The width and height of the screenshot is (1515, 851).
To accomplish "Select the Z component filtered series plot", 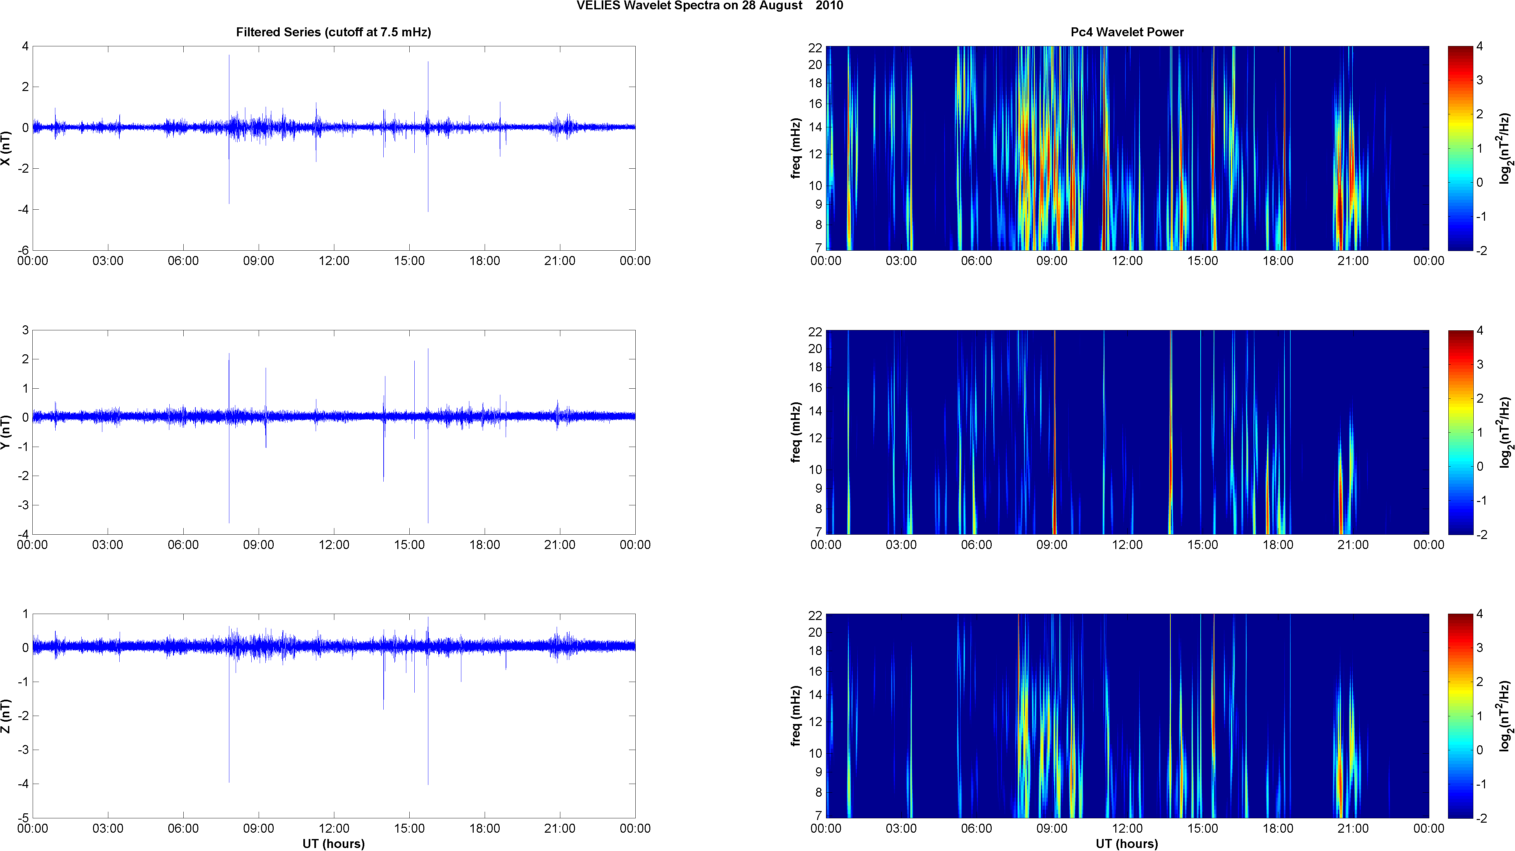I will coord(333,716).
